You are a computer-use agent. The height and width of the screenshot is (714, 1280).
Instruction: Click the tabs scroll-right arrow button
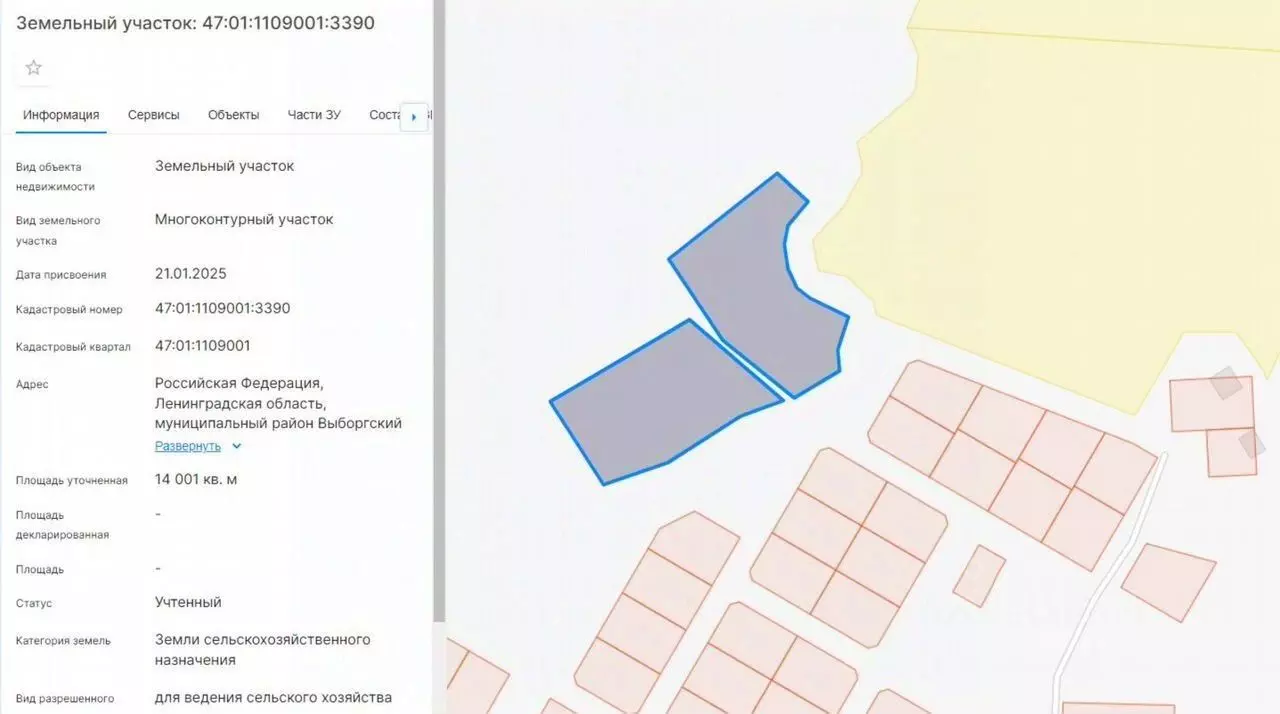coord(414,116)
